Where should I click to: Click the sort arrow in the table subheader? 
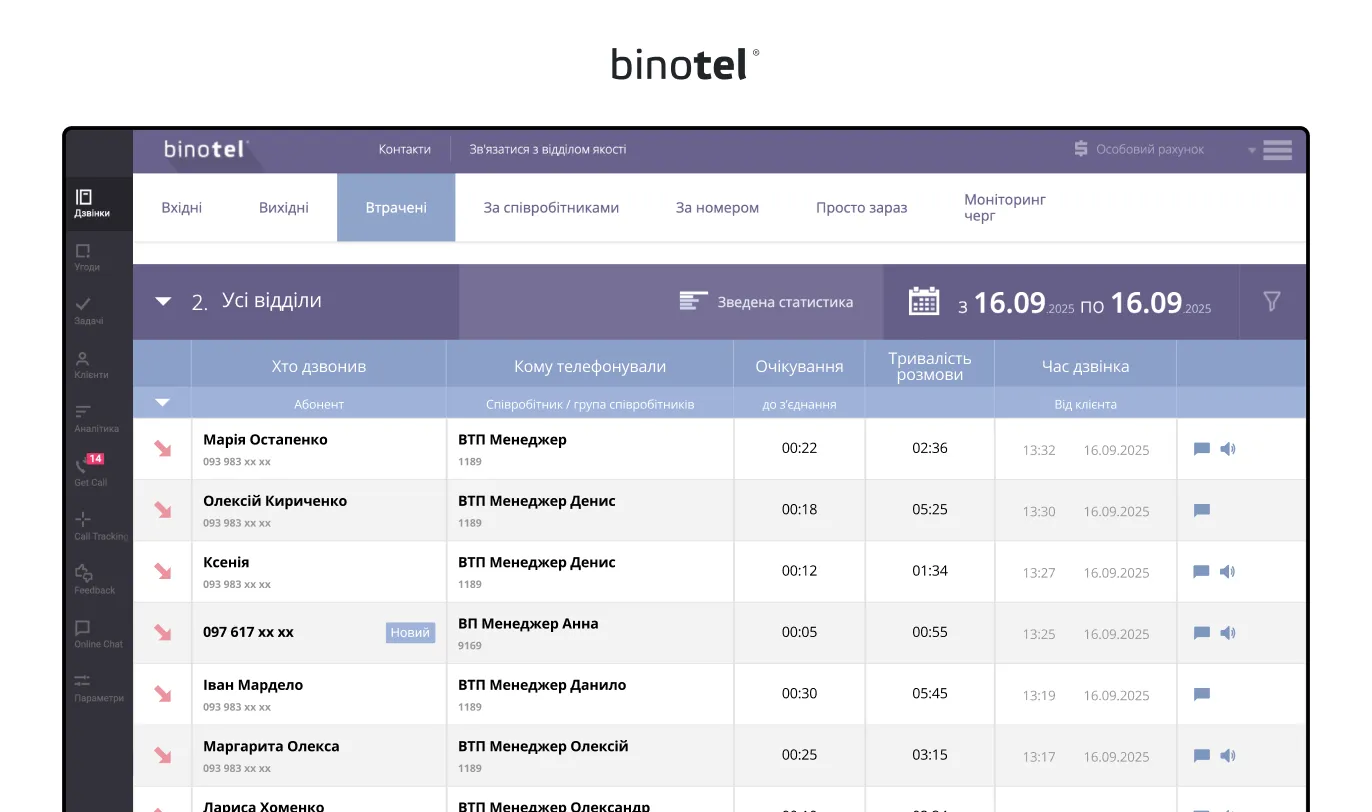pyautogui.click(x=162, y=403)
